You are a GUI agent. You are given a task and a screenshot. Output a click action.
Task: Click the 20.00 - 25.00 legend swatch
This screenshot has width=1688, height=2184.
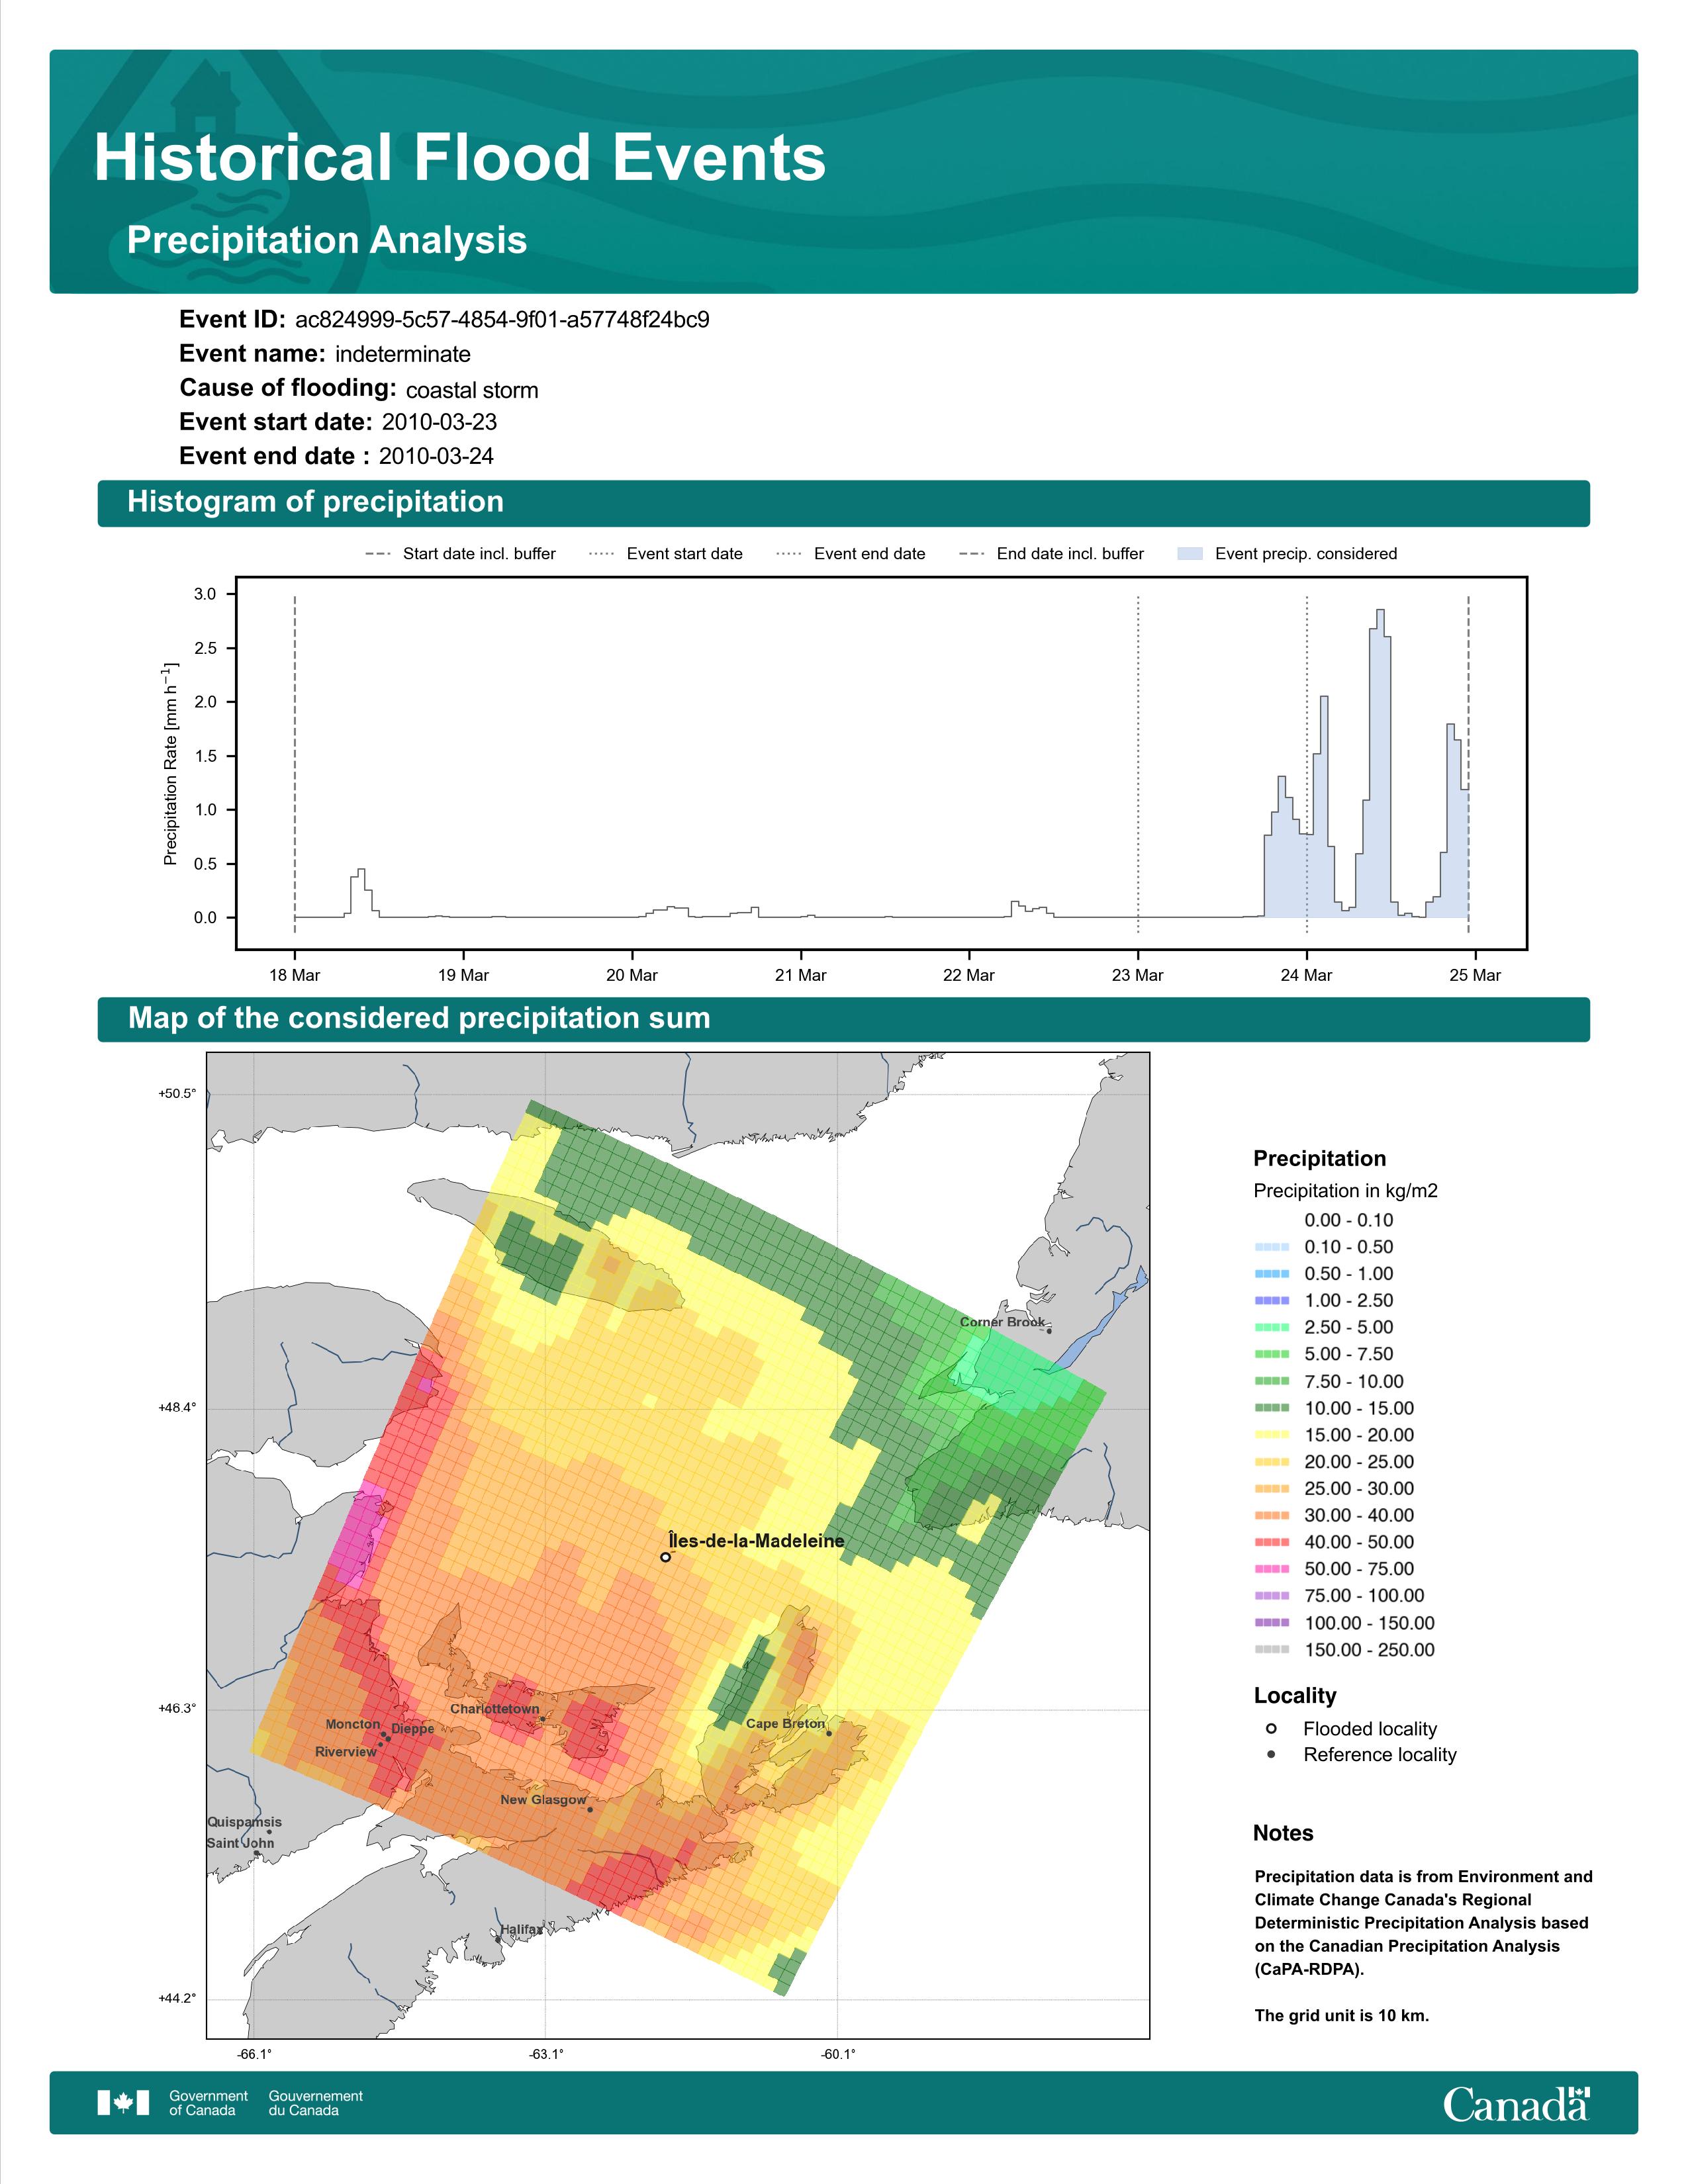(1271, 1462)
